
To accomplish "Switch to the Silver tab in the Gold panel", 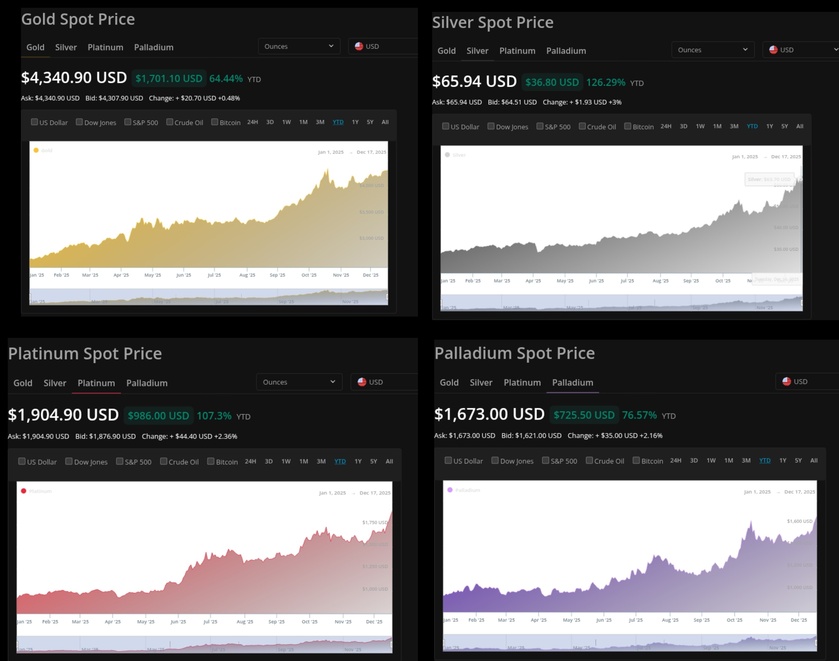I will [x=66, y=47].
